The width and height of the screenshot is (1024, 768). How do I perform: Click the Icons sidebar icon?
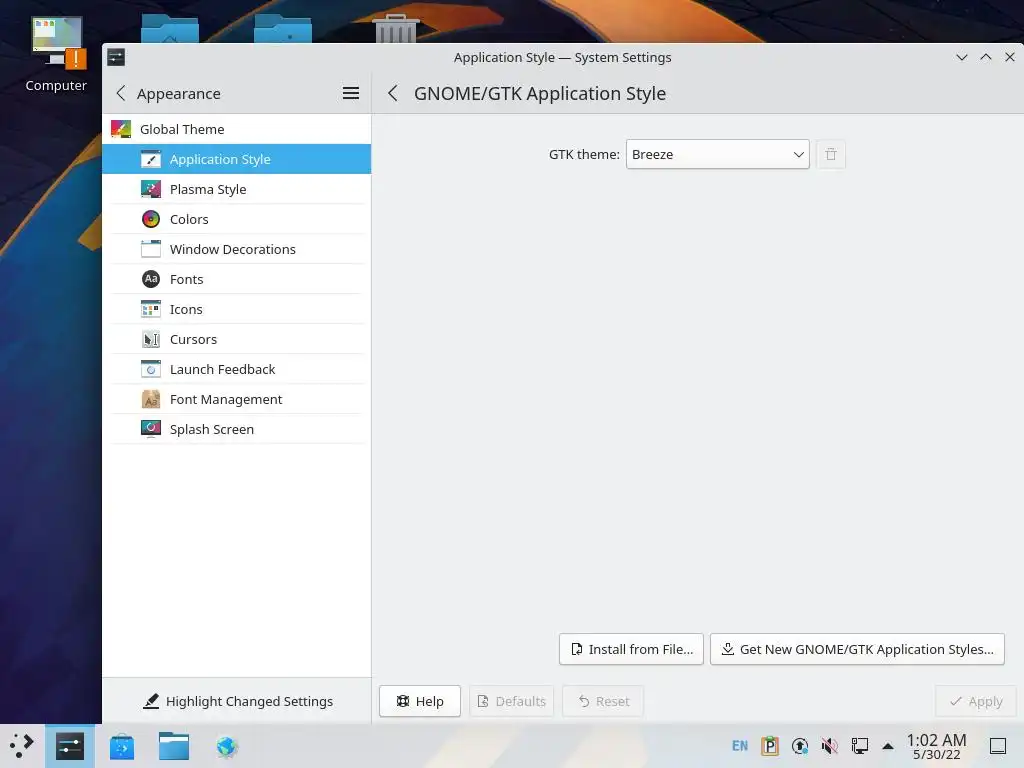pyautogui.click(x=151, y=310)
